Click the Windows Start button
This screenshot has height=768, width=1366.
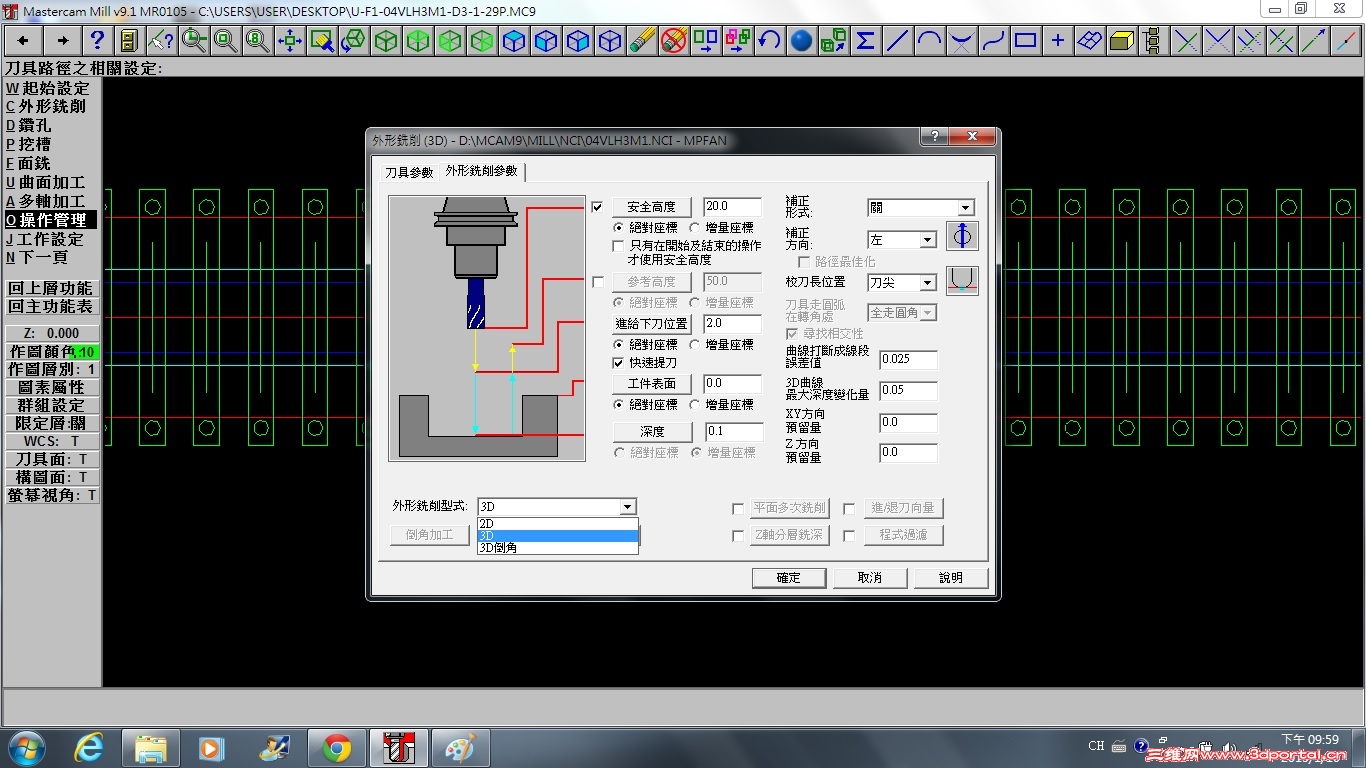(x=26, y=748)
